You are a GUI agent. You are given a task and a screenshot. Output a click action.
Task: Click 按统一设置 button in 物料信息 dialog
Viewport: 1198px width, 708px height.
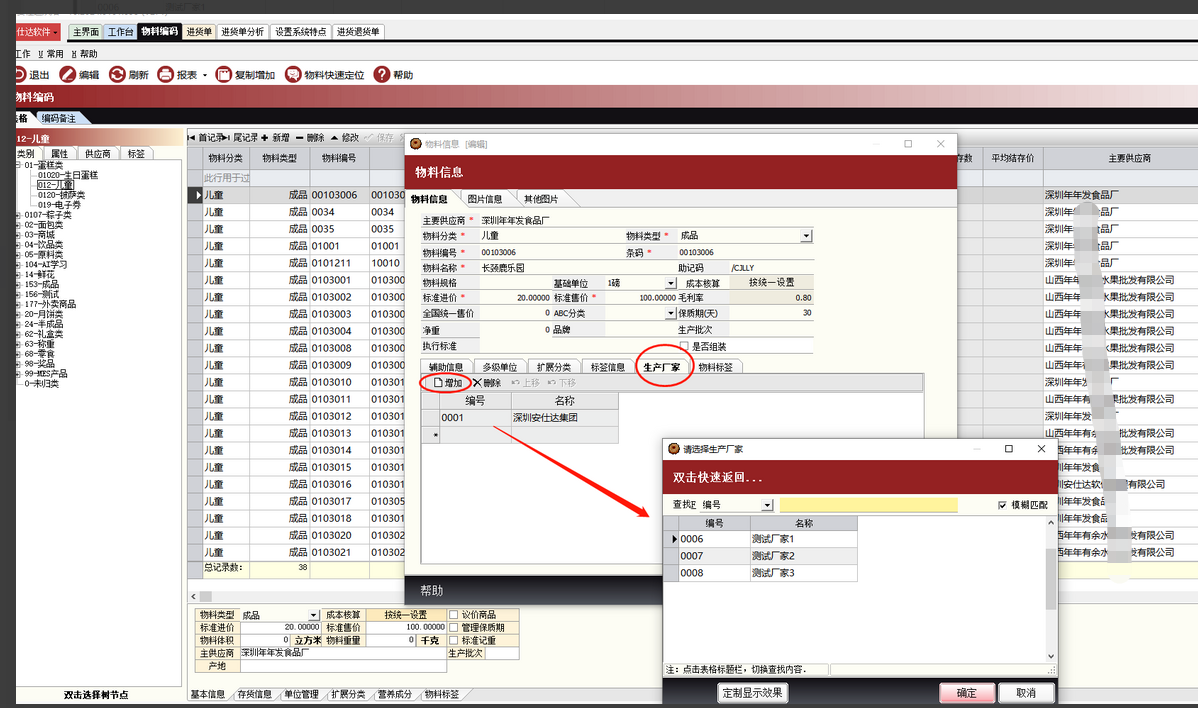(x=771, y=283)
